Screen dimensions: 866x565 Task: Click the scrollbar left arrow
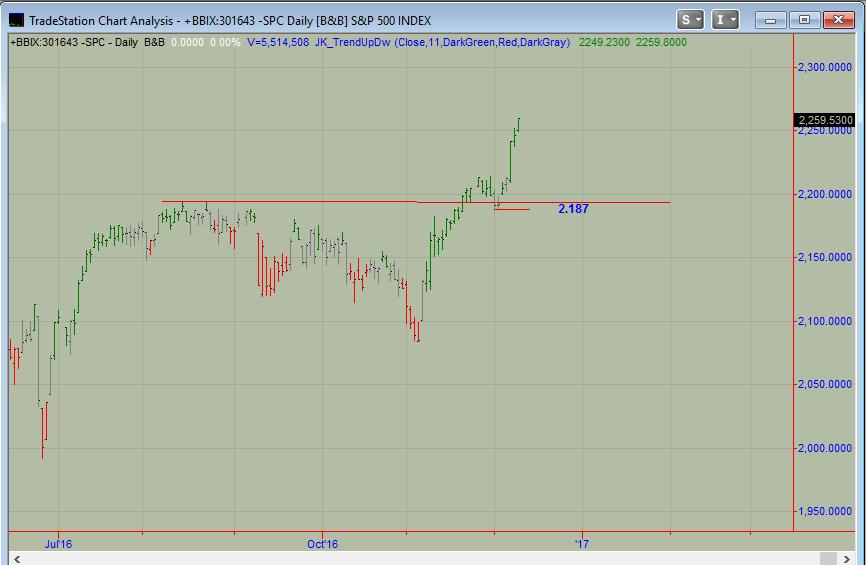click(x=17, y=559)
